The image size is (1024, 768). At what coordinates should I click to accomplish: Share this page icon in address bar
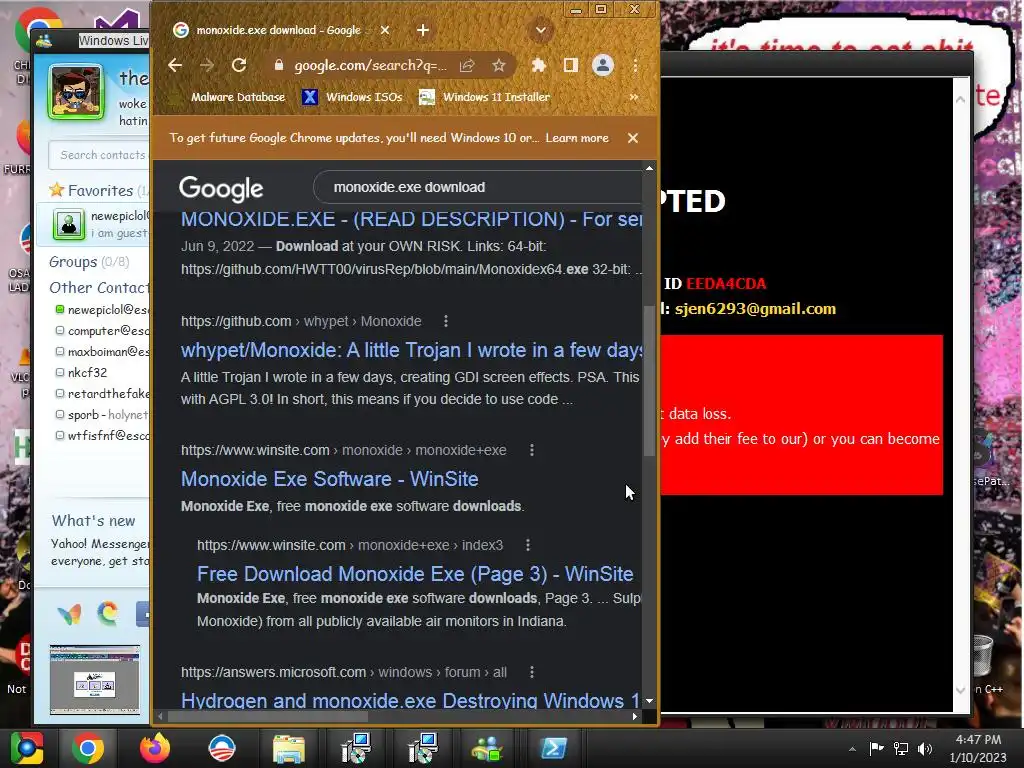point(467,65)
